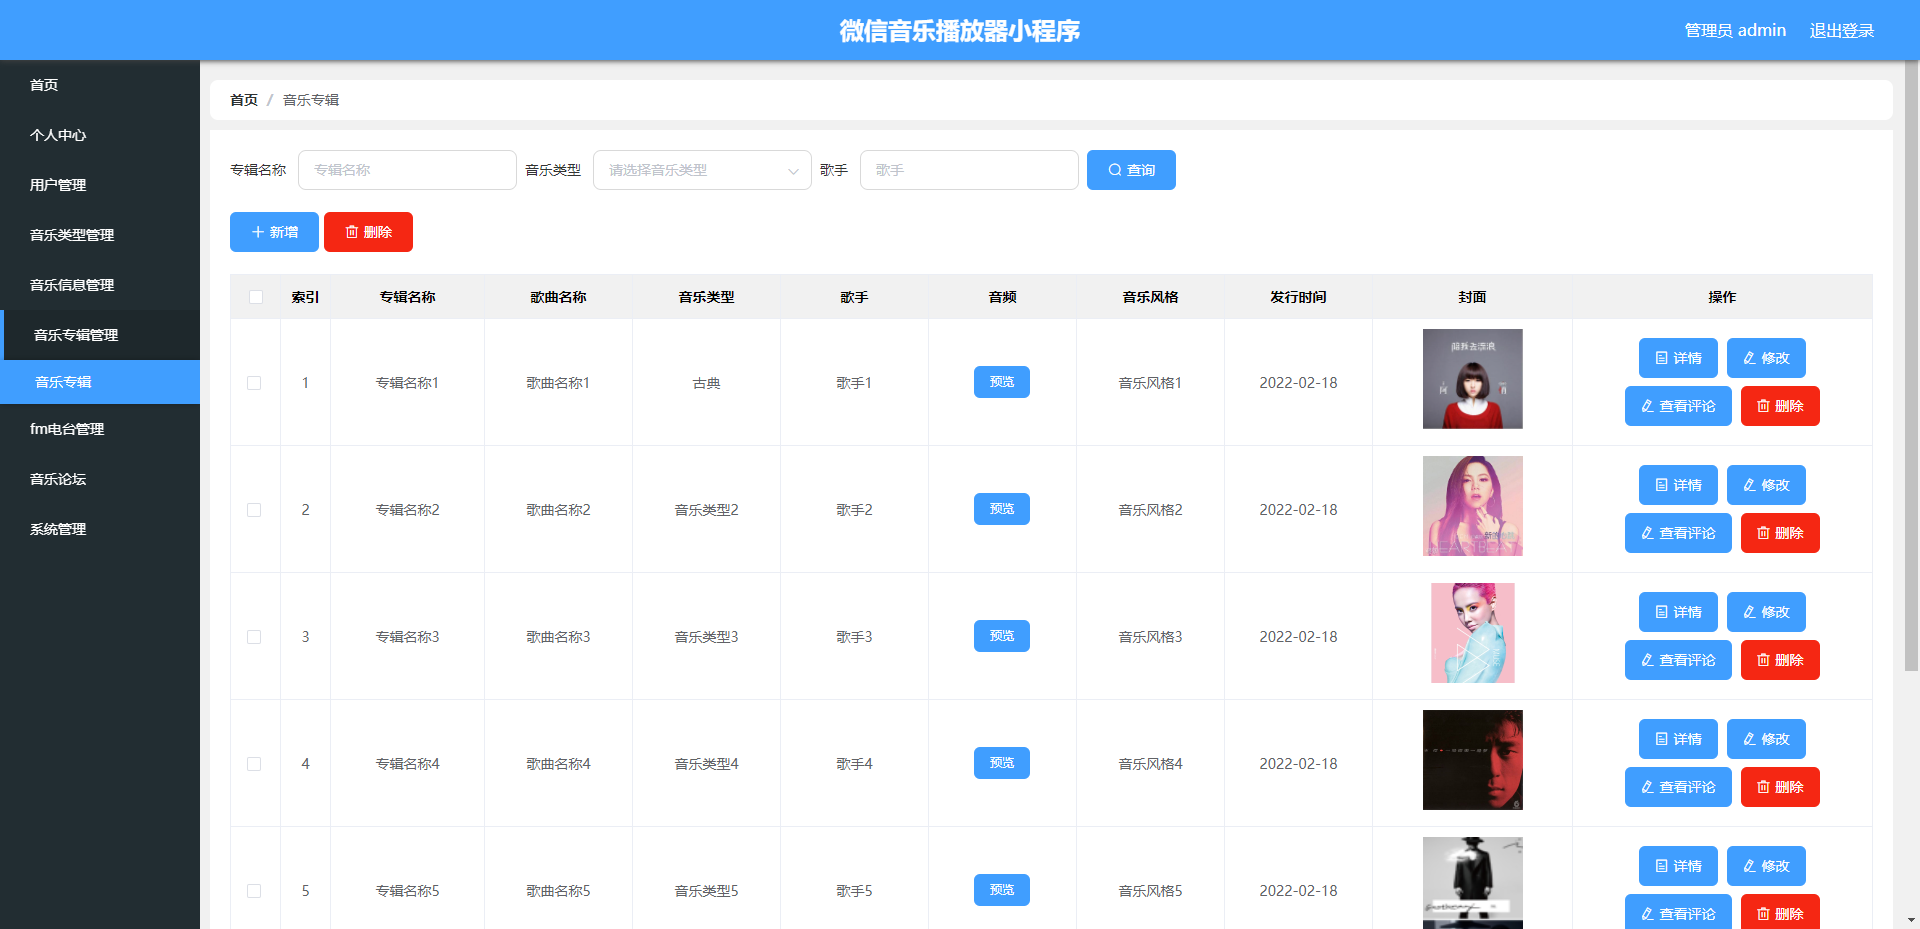Open the 请选择音乐类型 dropdown

click(x=701, y=169)
